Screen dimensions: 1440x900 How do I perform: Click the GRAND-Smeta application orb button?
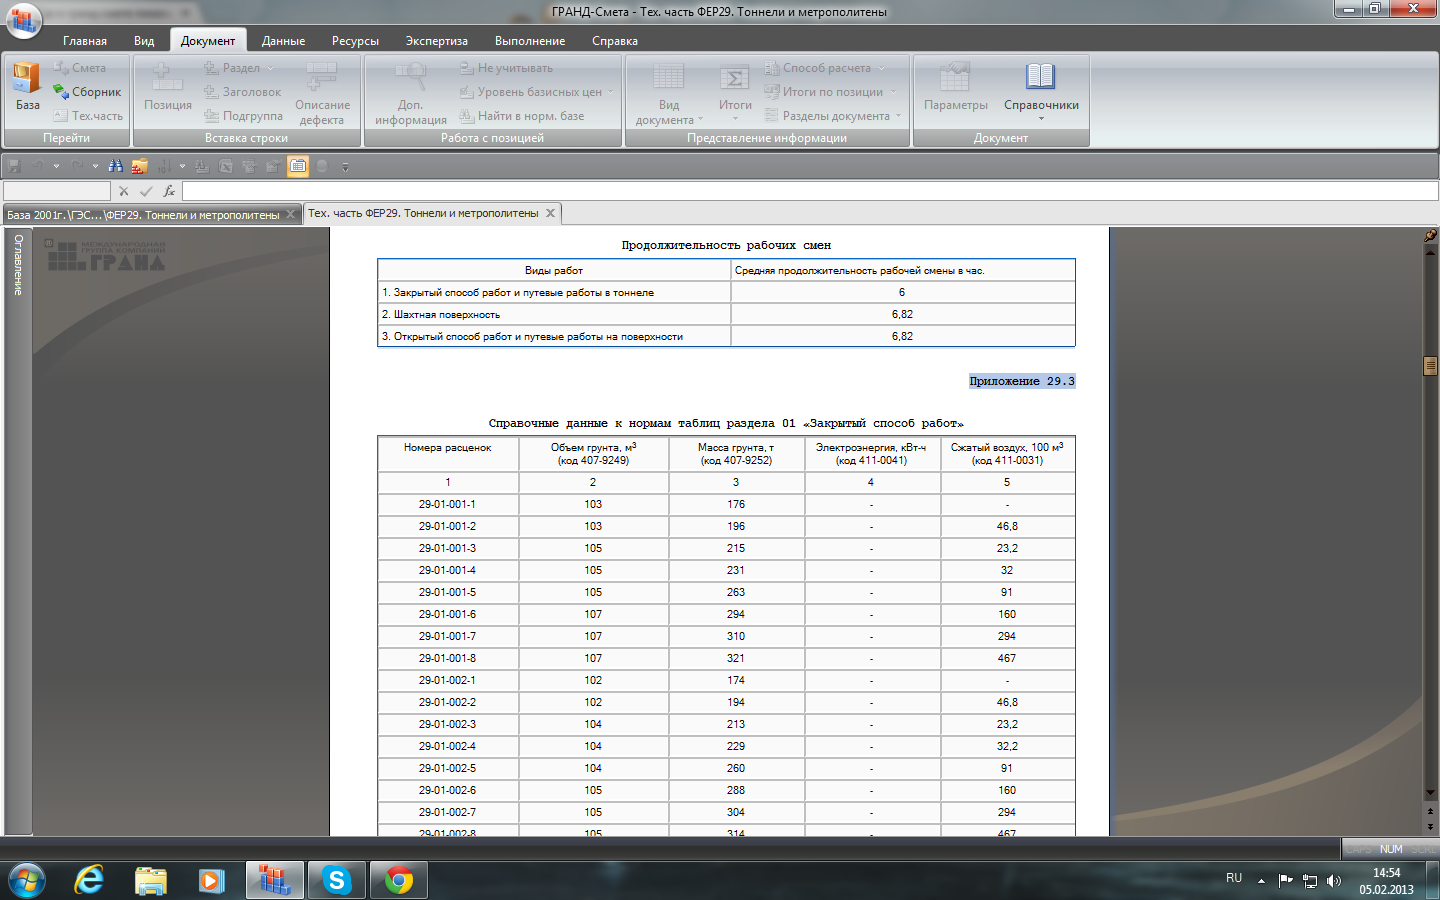pyautogui.click(x=22, y=20)
